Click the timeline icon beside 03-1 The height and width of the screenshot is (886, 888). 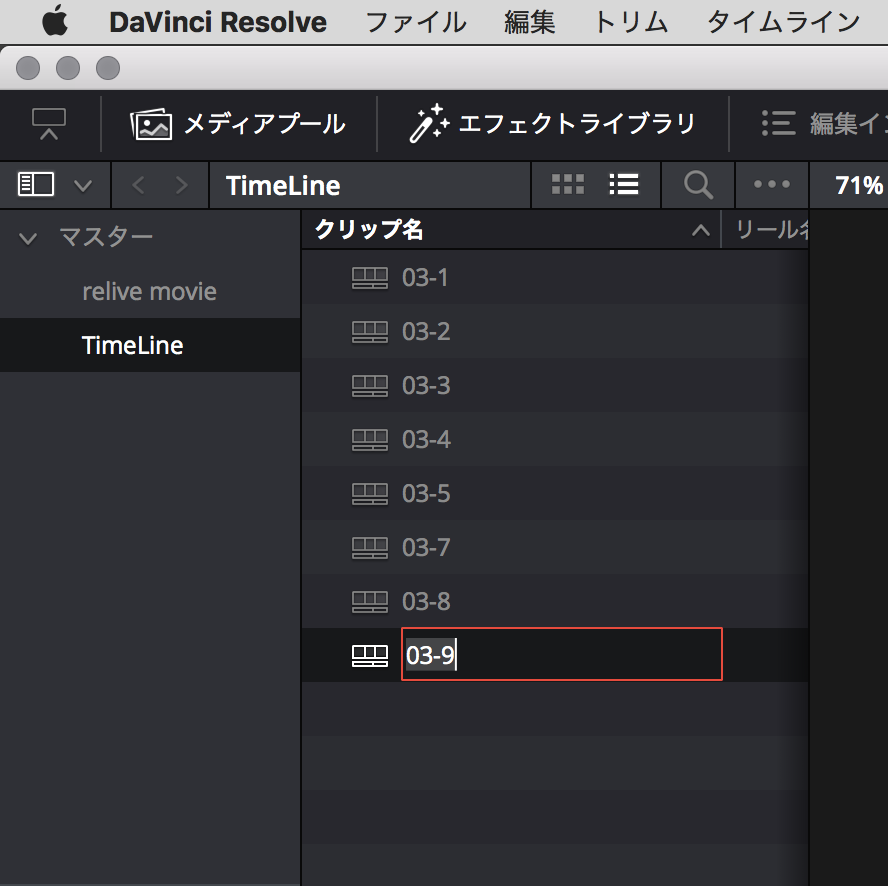click(370, 278)
